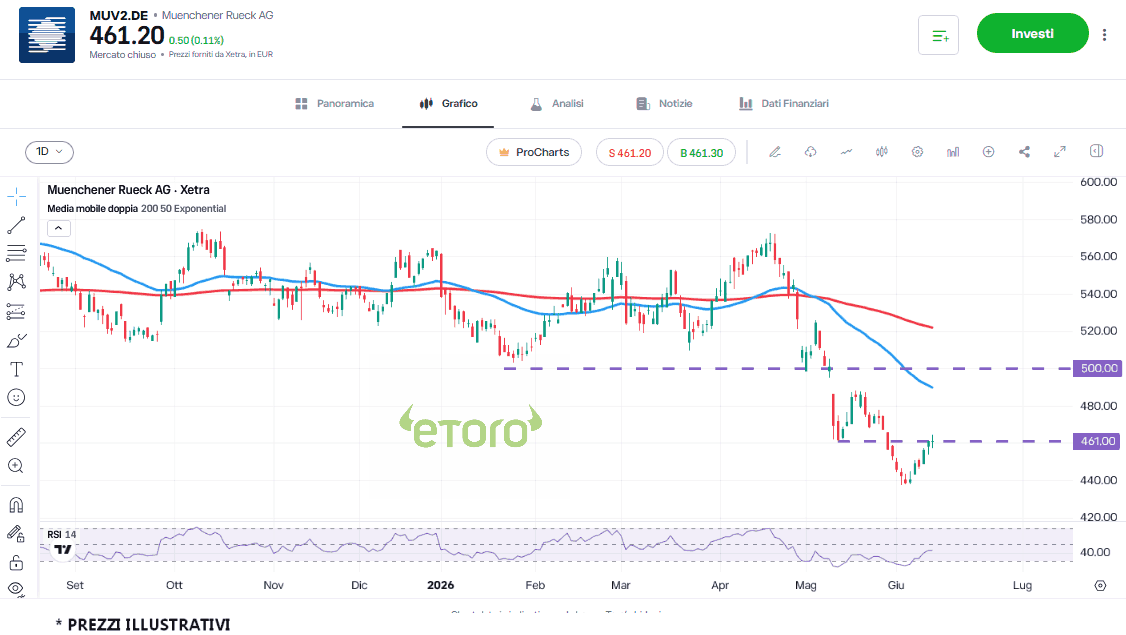Open the indicators bar chart icon
1126x635 pixels.
pyautogui.click(x=953, y=152)
